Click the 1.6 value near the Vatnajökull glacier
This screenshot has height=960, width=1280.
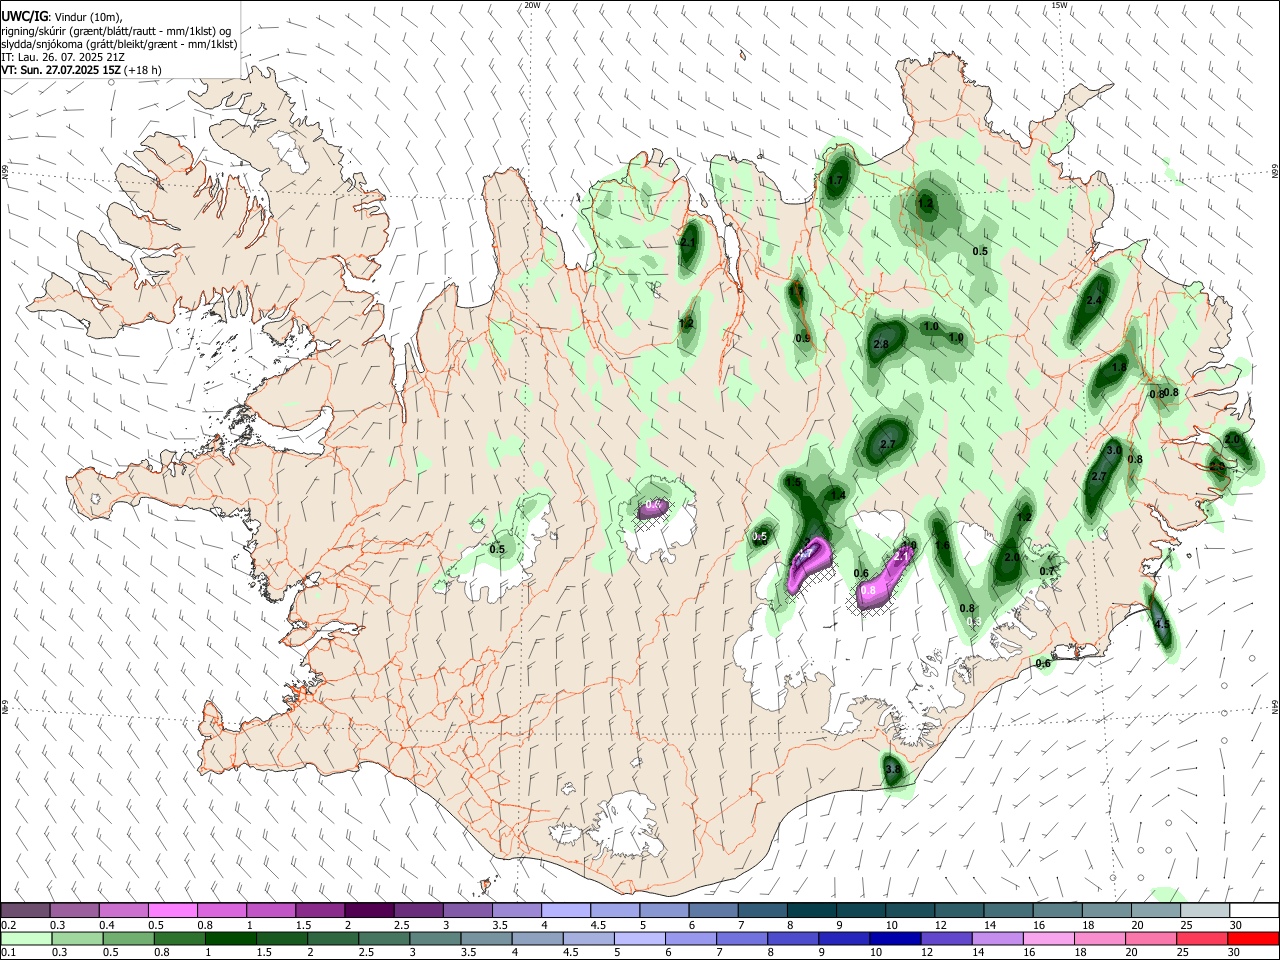coord(942,546)
